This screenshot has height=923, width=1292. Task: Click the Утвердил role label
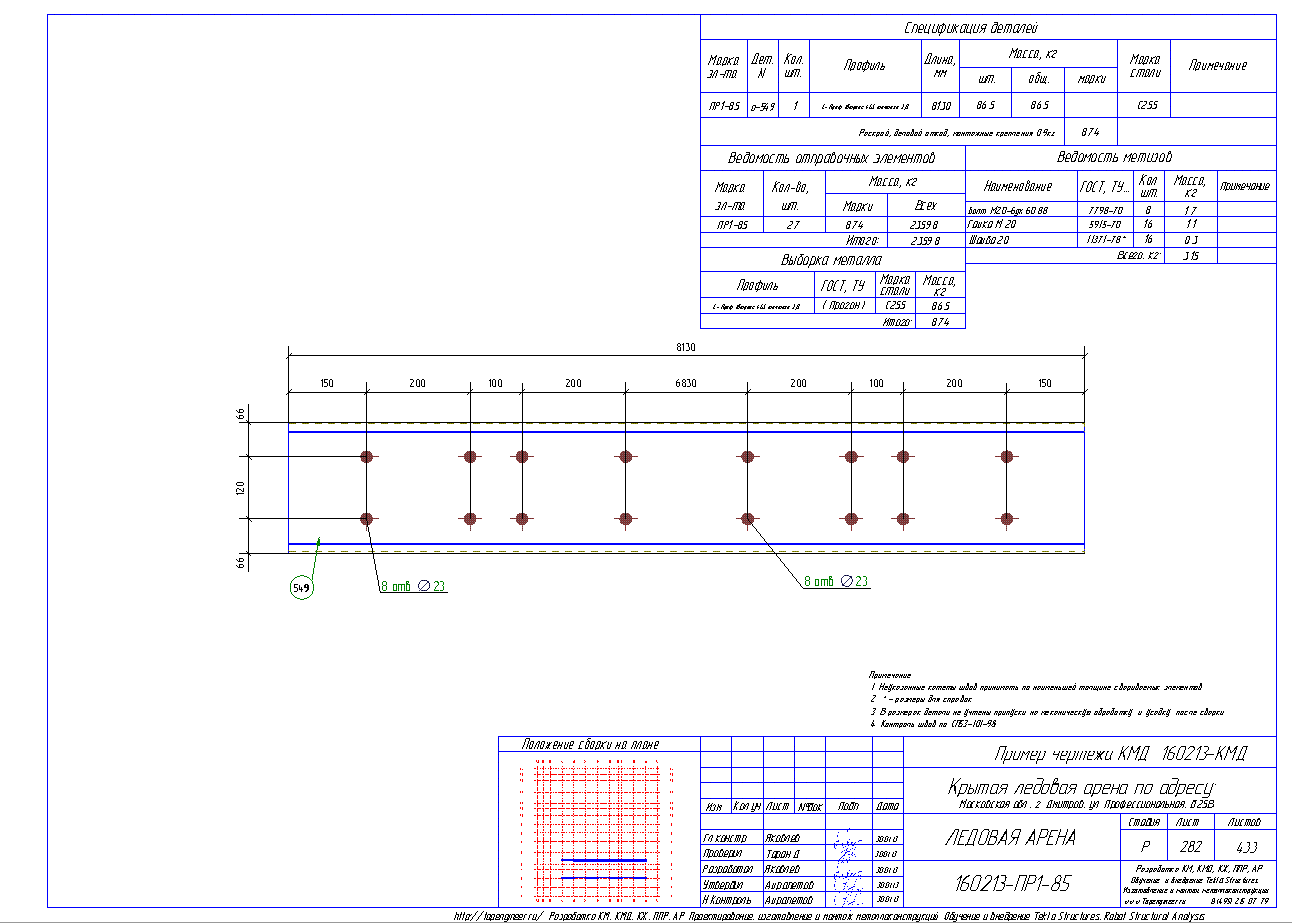[725, 886]
